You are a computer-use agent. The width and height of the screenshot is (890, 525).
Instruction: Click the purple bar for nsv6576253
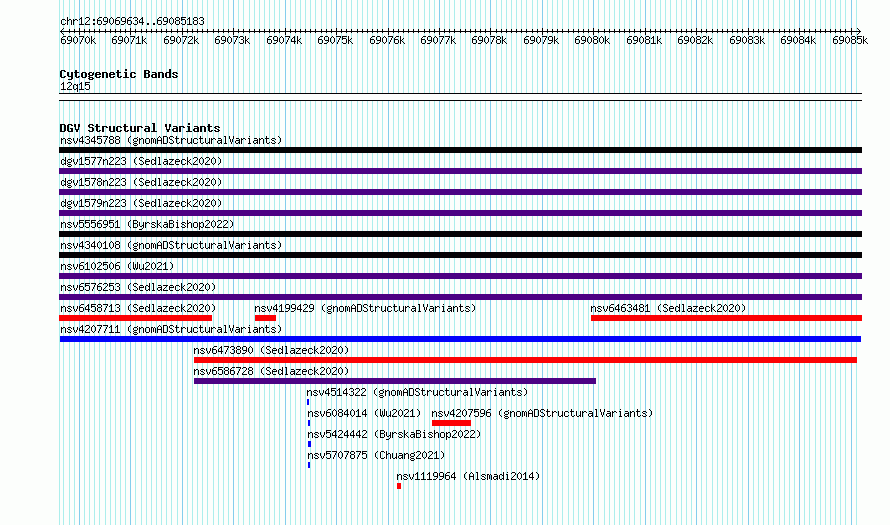click(x=460, y=297)
